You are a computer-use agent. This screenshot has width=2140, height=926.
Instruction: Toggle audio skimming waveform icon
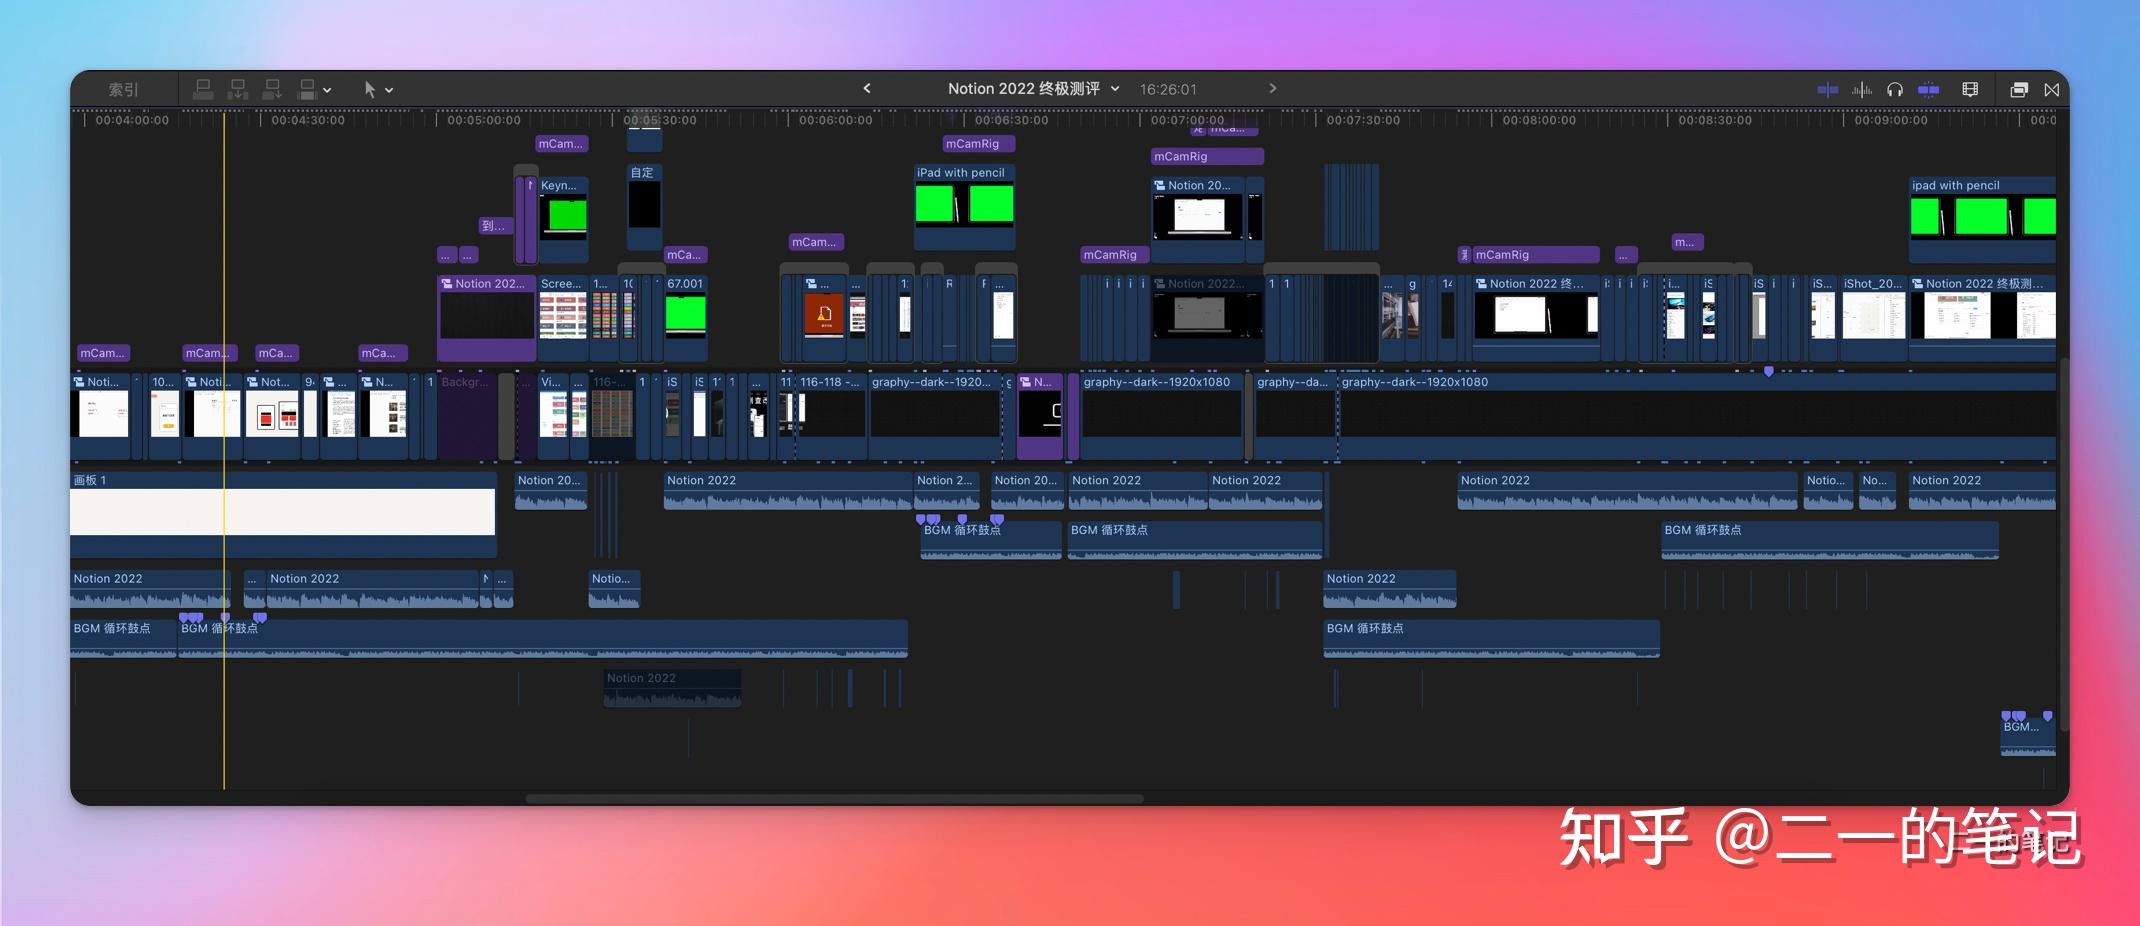coord(1862,89)
